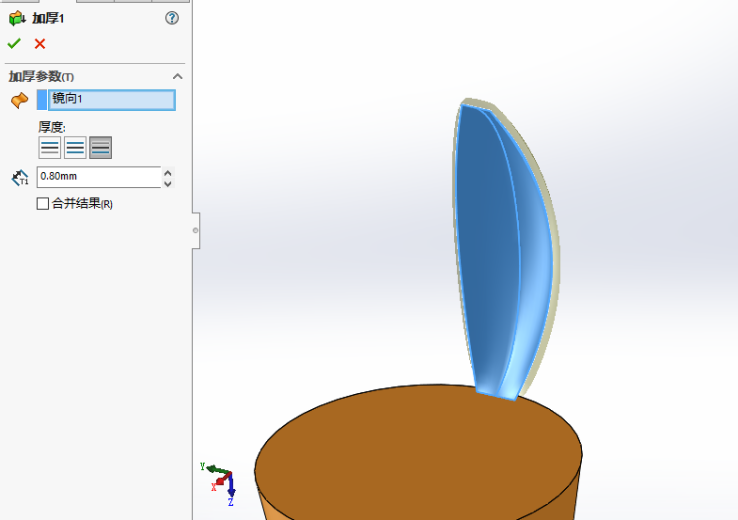Enable the 合并结果 checkbox

42,204
